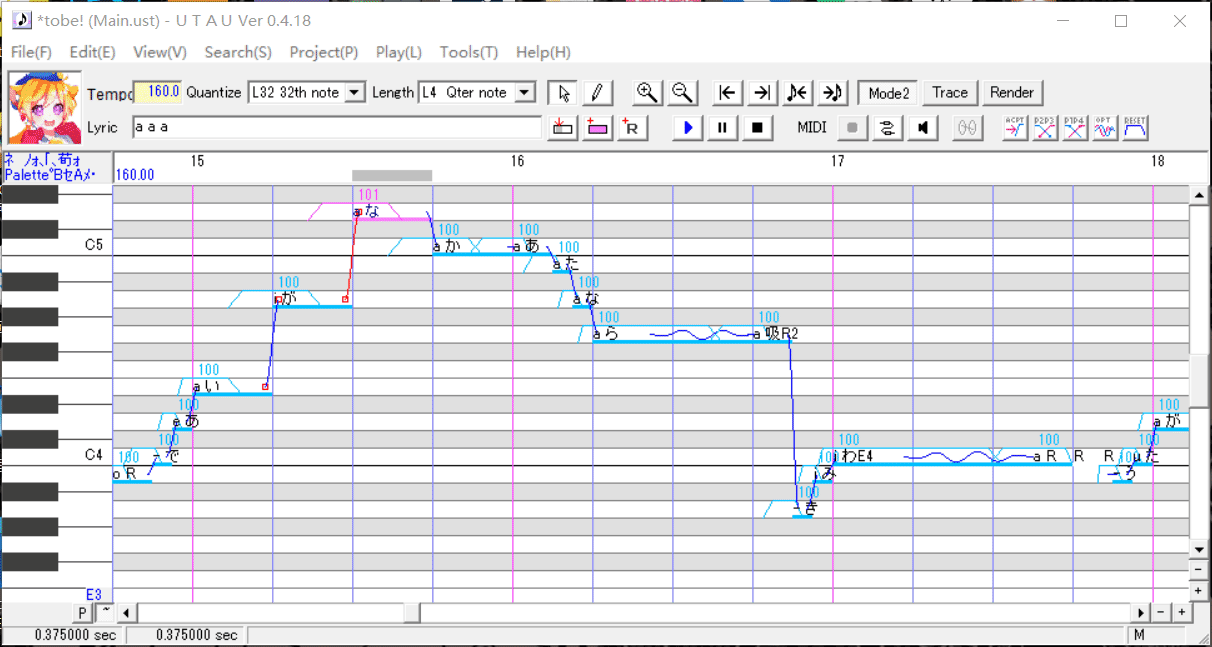Toggle the tilde vibrato display button
This screenshot has width=1212, height=647.
tap(105, 612)
